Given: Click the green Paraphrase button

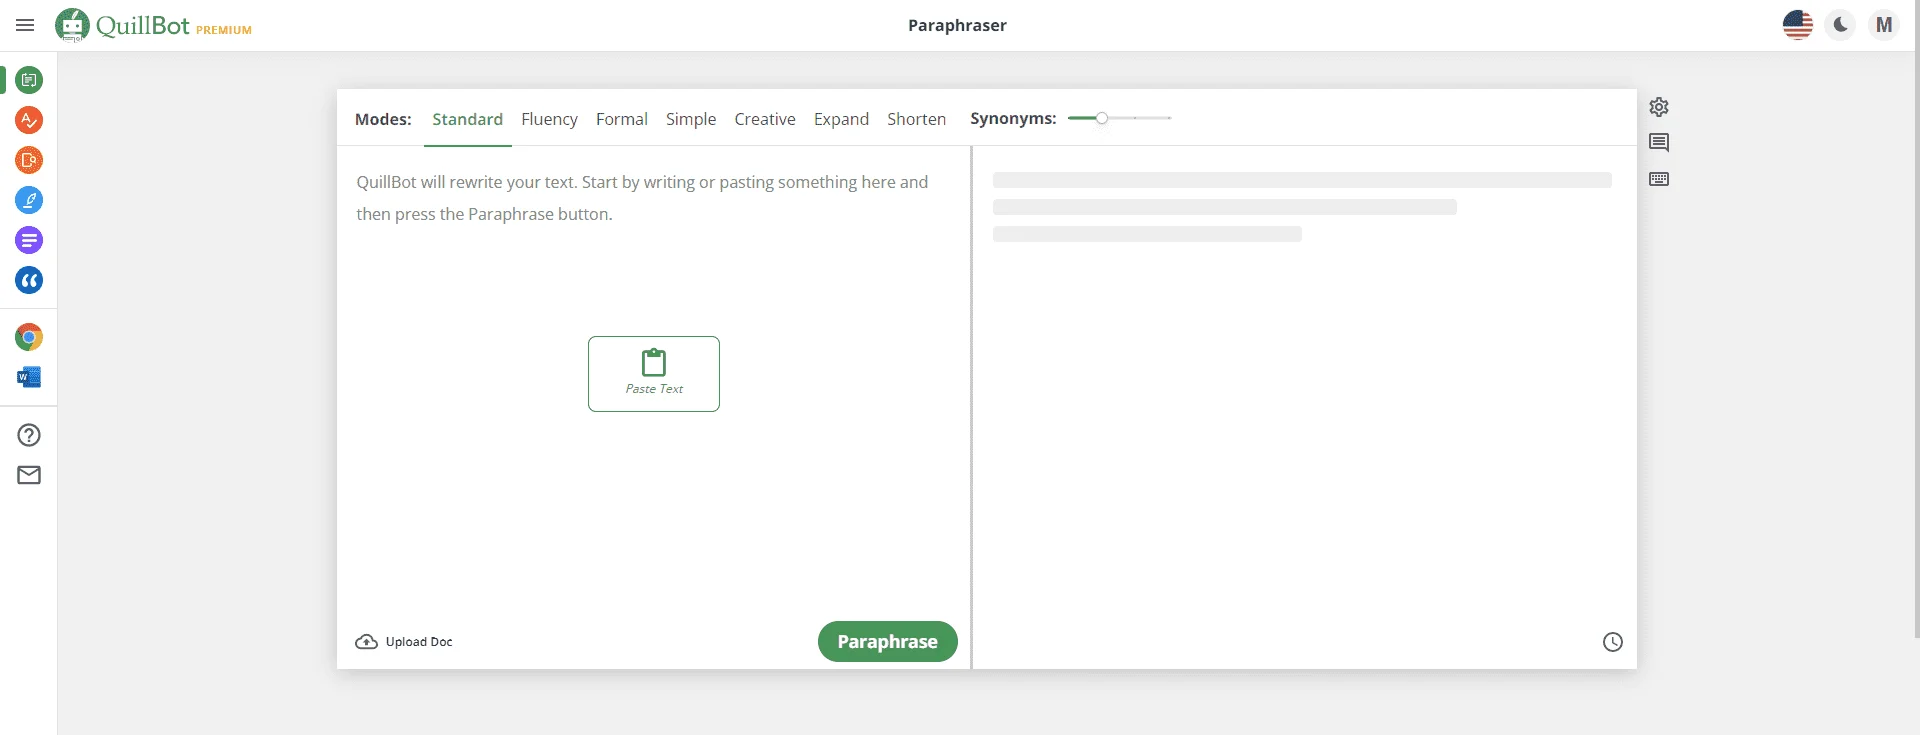Looking at the screenshot, I should (888, 642).
